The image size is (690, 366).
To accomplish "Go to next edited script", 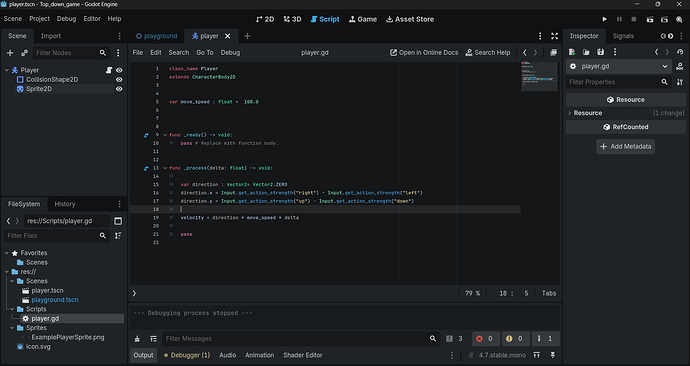I will point(536,52).
